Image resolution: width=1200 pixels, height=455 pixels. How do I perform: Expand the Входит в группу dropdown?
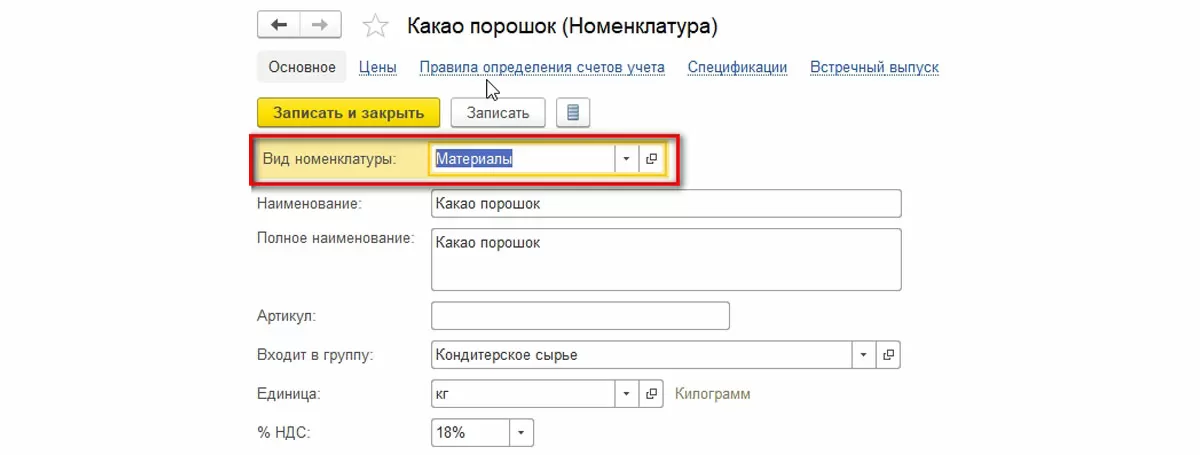click(x=863, y=355)
